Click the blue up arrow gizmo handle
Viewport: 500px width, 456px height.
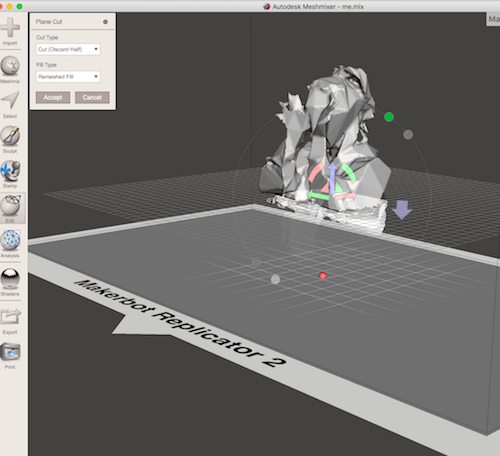[x=332, y=178]
